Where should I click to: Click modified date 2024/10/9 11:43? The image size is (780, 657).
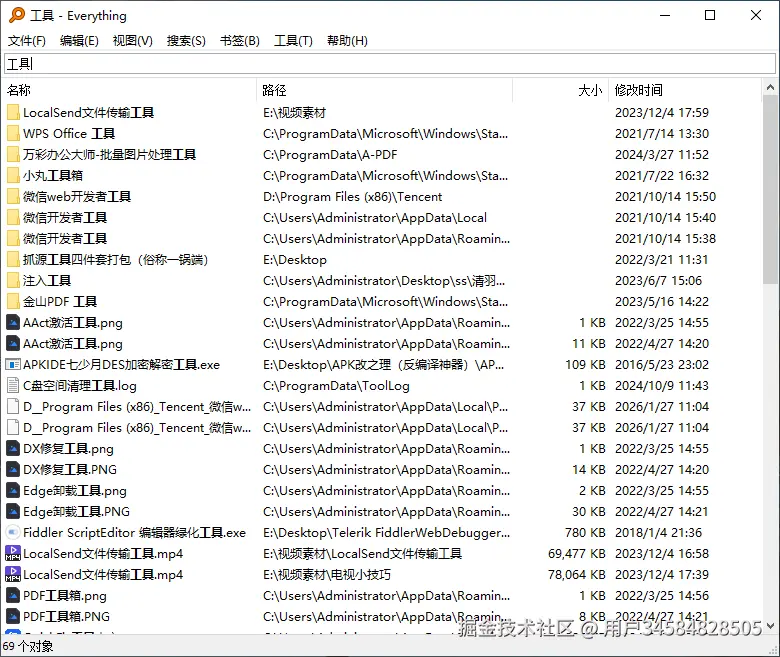(x=662, y=385)
